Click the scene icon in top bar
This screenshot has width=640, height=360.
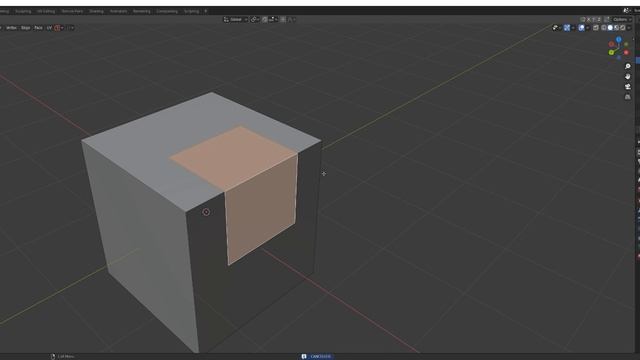[627, 11]
